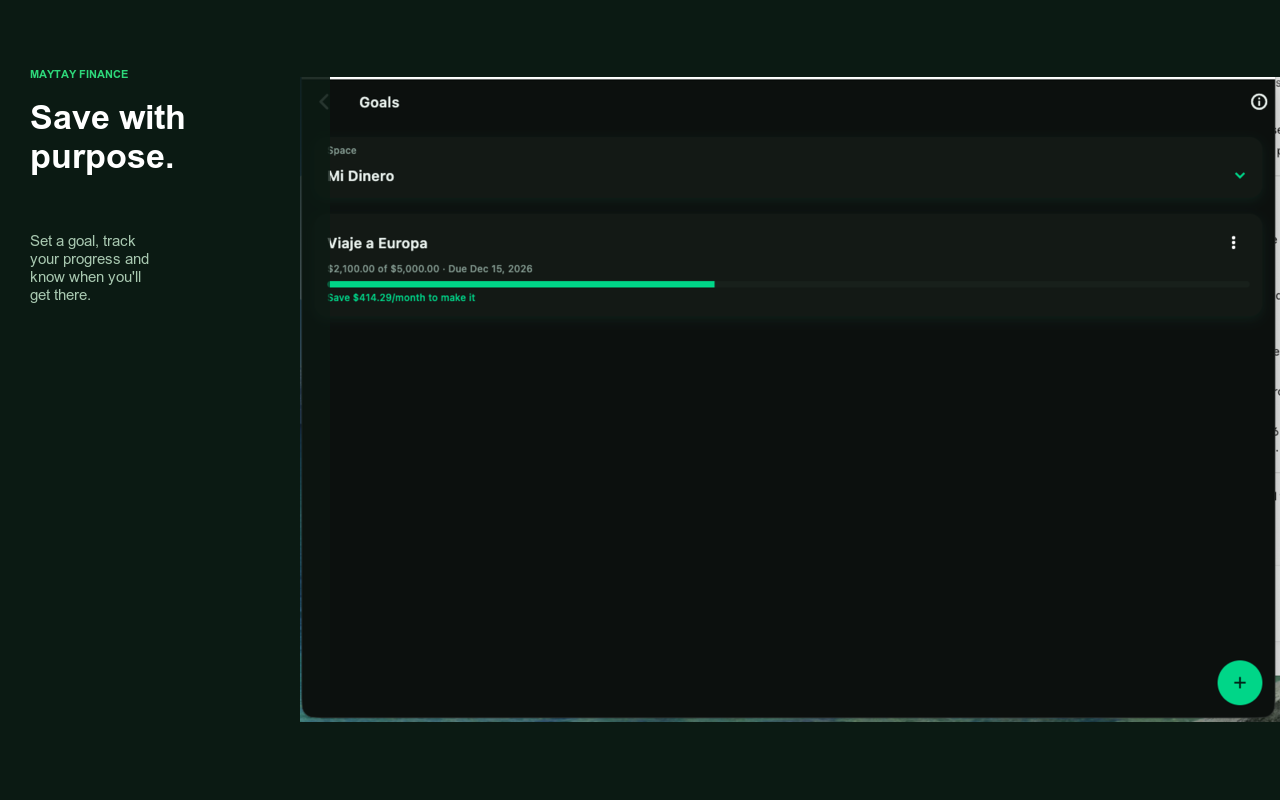The width and height of the screenshot is (1280, 800).
Task: Expand the Mi Dinero space dropdown chevron
Action: tap(1240, 175)
